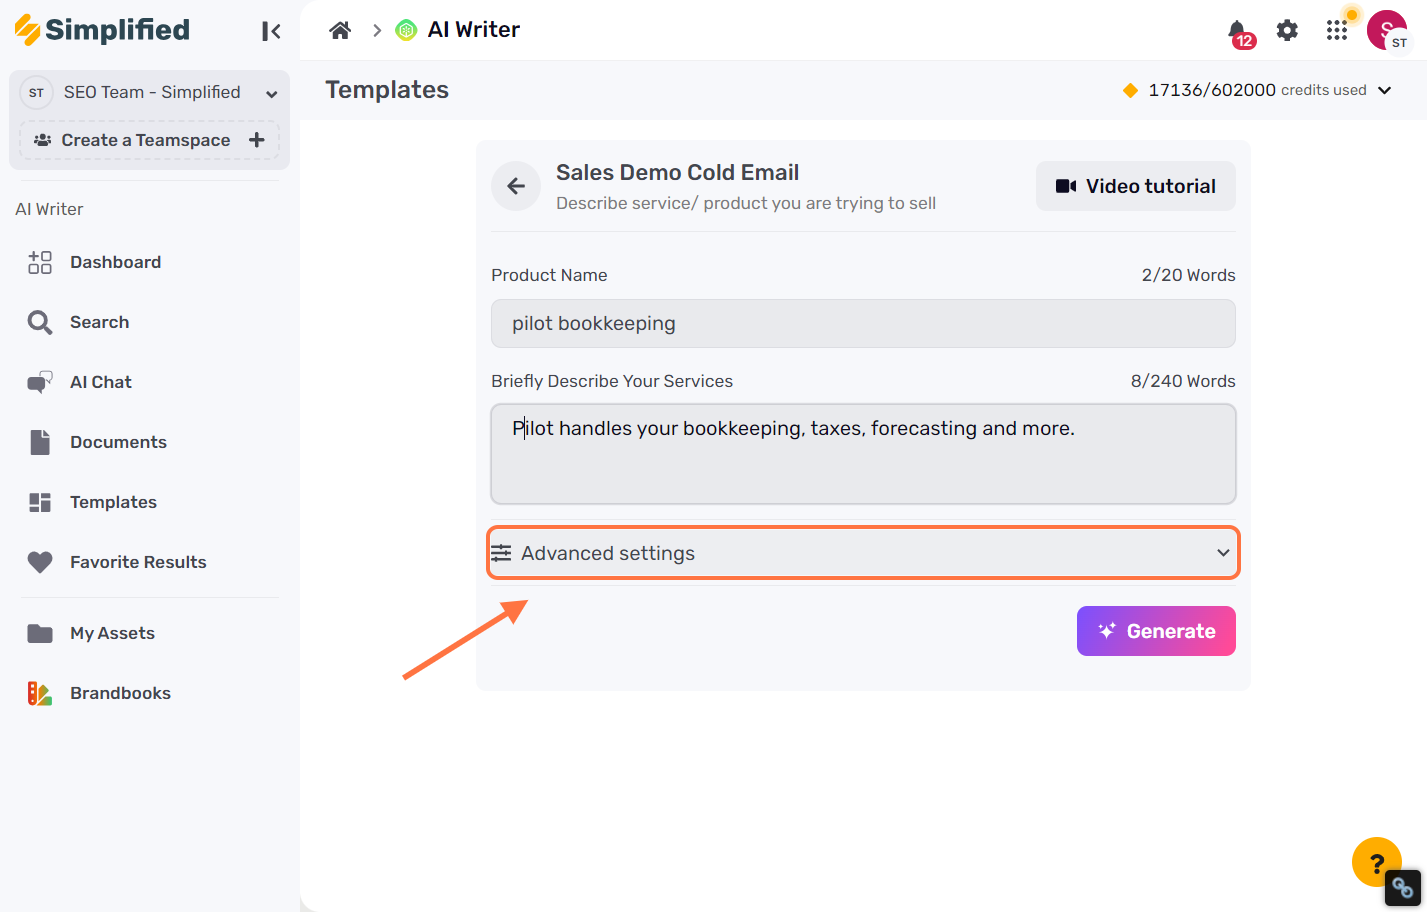Viewport: 1427px width, 912px height.
Task: Go back using the arrow button
Action: [516, 186]
